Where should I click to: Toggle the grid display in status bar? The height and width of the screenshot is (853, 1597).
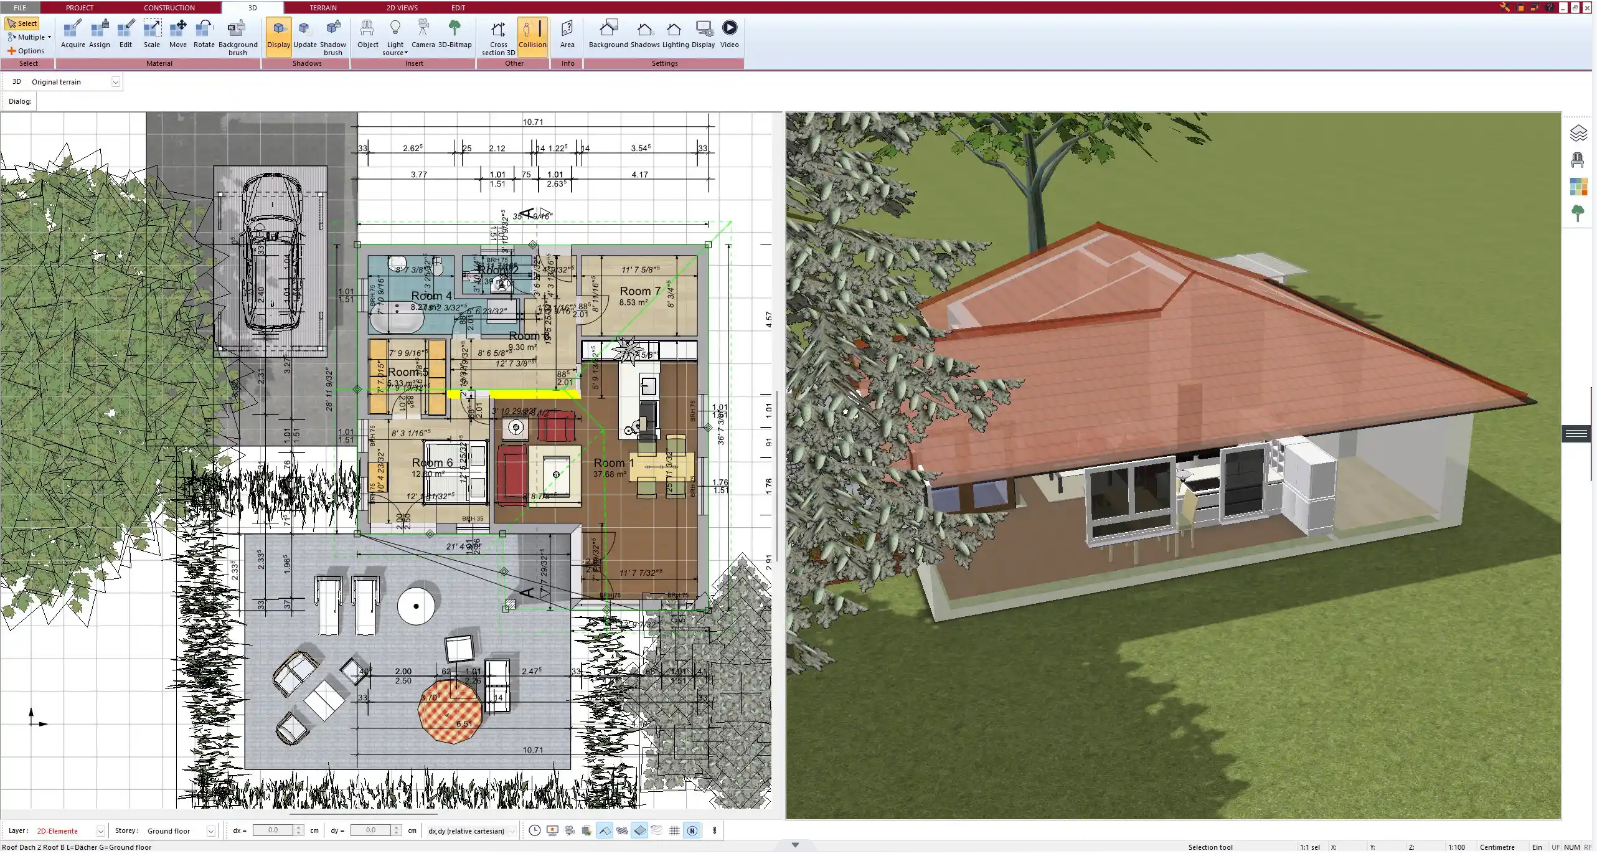coord(674,831)
